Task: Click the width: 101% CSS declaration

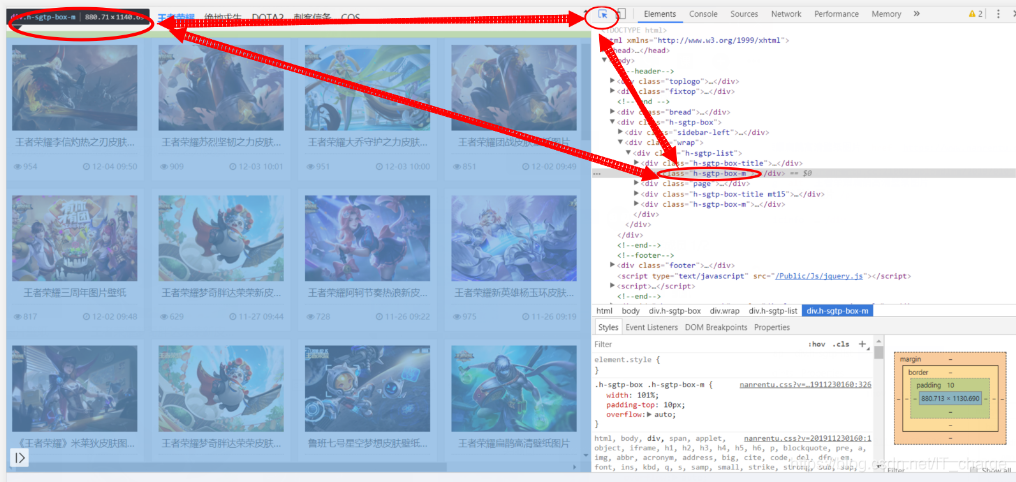Action: [632, 395]
